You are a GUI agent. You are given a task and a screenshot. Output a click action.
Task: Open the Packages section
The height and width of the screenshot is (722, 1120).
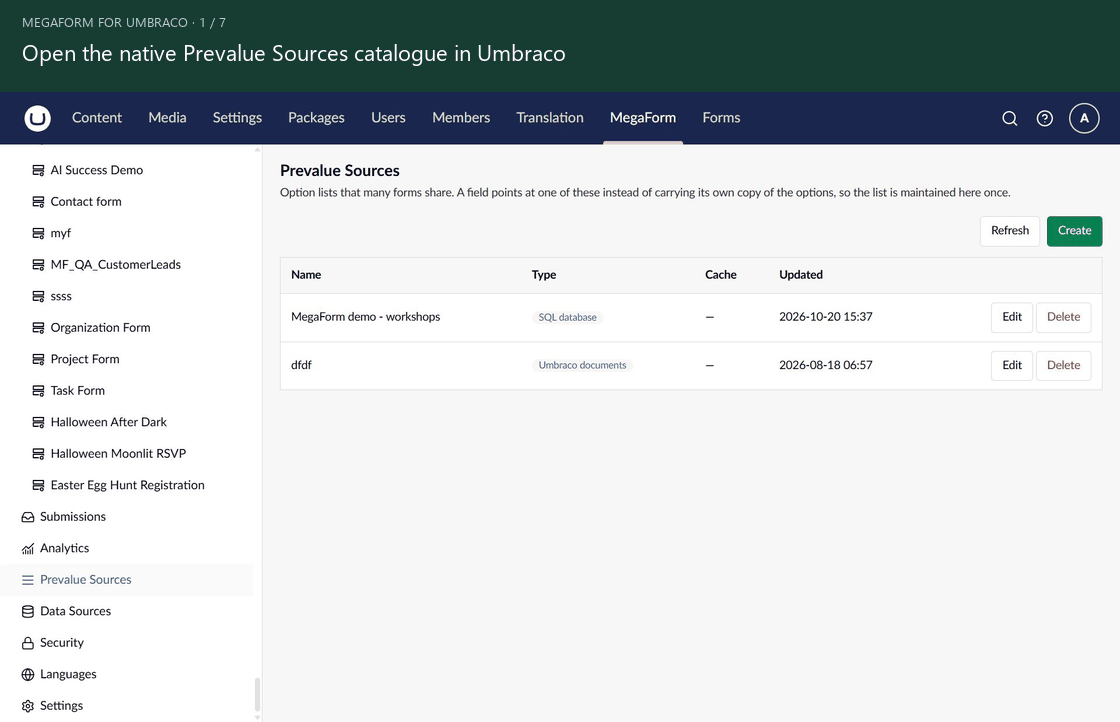(x=316, y=117)
